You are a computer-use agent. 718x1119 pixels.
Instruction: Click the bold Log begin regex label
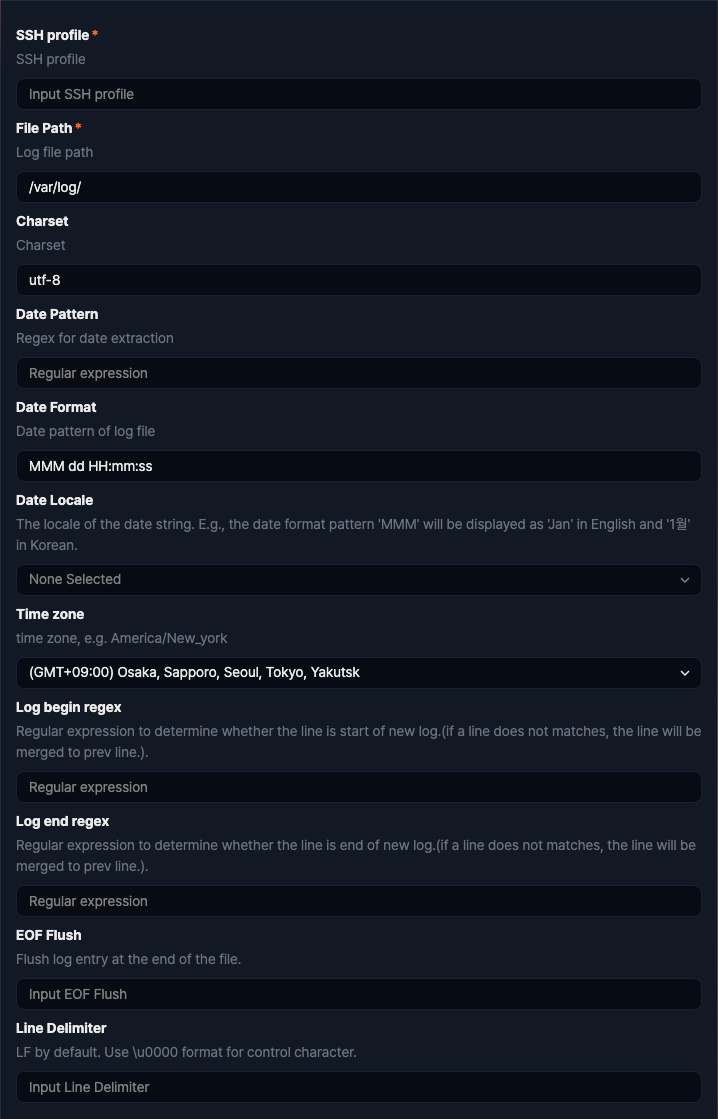69,707
